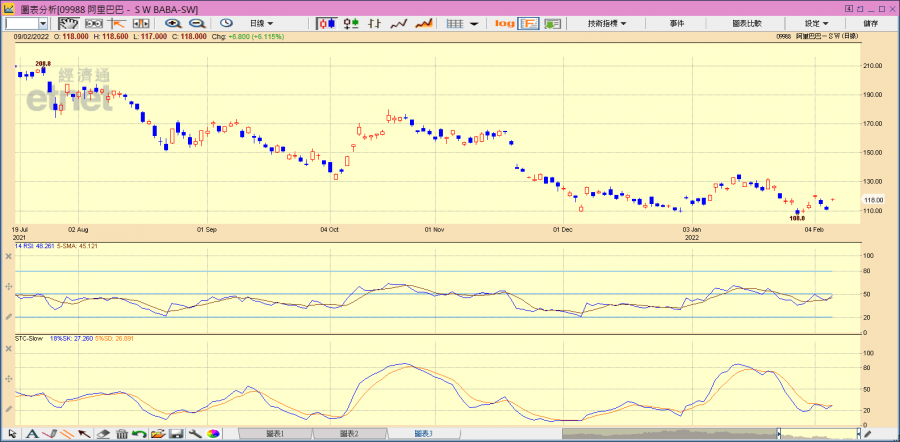Close the RSI indicator panel

[8, 257]
